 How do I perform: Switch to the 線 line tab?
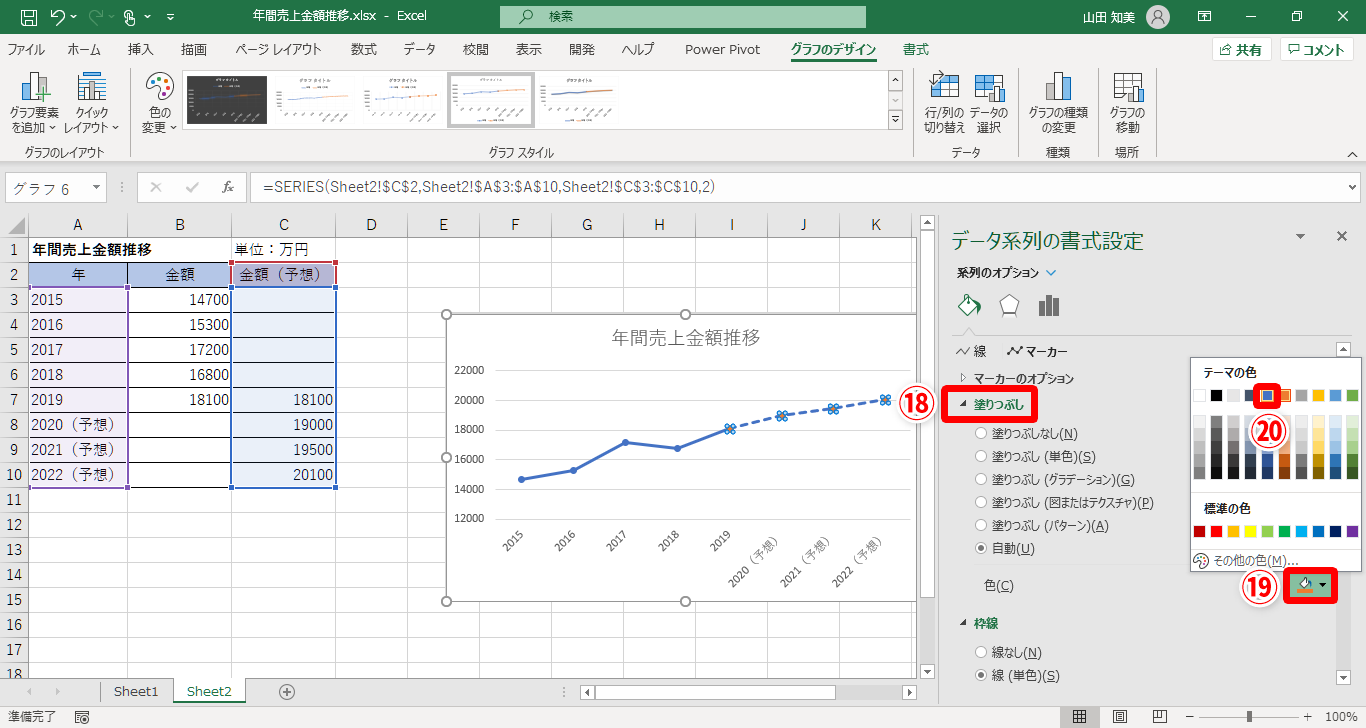click(972, 351)
